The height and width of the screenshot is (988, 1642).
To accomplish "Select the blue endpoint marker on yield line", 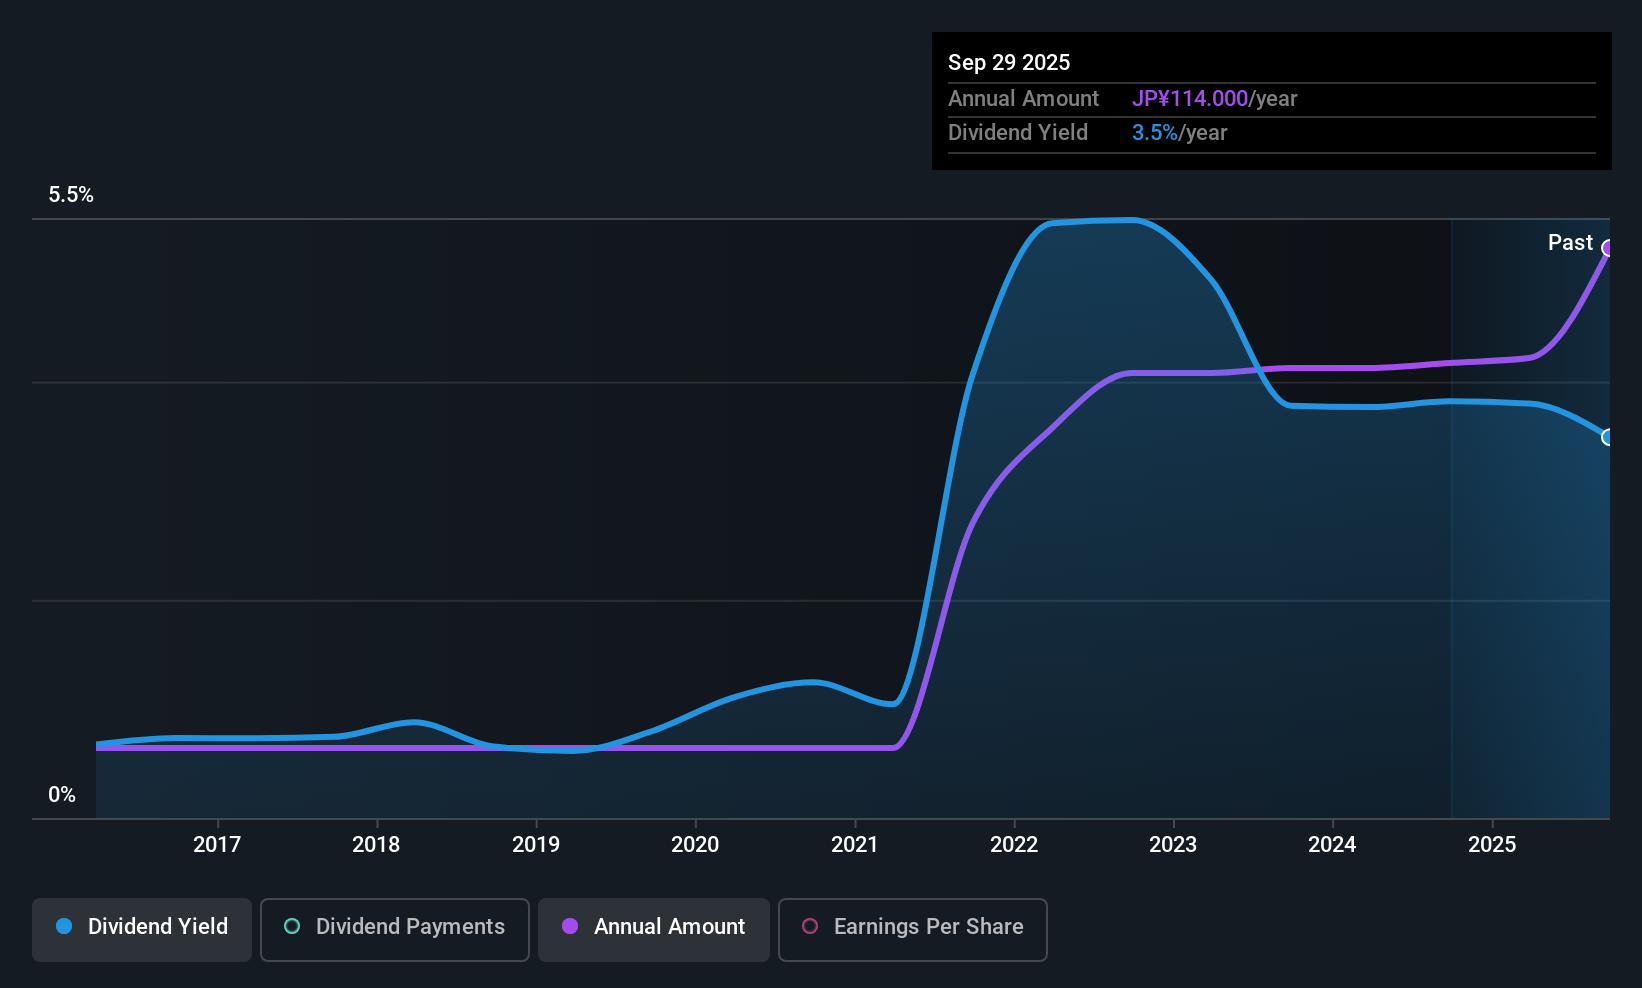I will click(1608, 437).
